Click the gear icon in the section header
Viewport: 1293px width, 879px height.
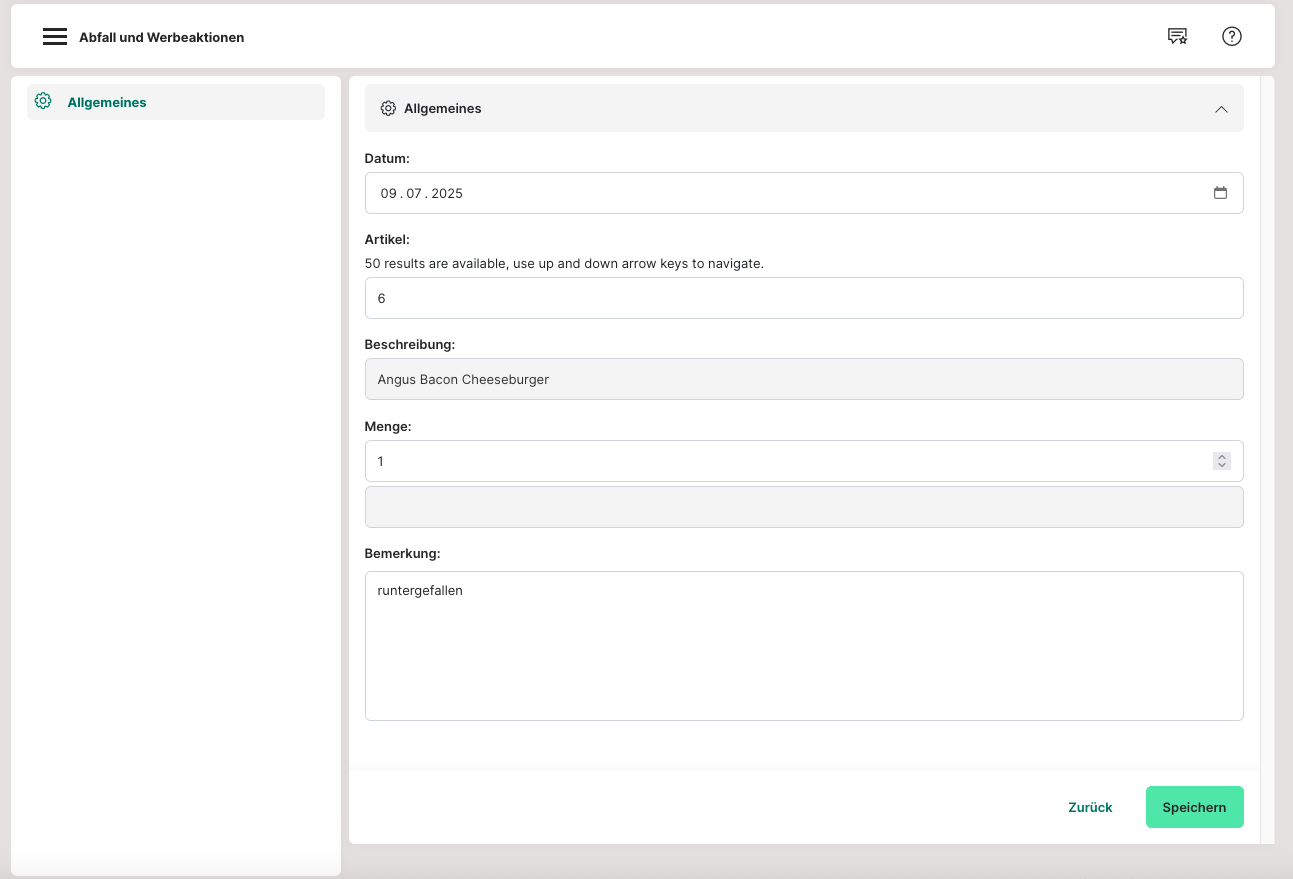coord(389,108)
